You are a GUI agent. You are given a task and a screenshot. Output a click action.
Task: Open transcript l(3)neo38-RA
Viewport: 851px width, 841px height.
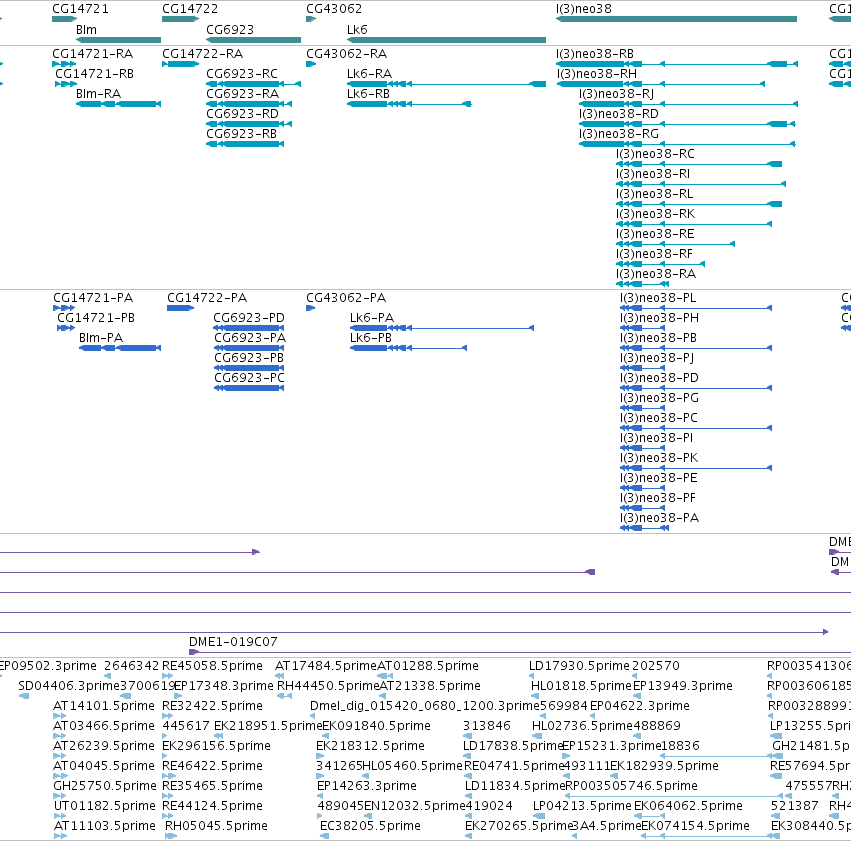pos(643,285)
